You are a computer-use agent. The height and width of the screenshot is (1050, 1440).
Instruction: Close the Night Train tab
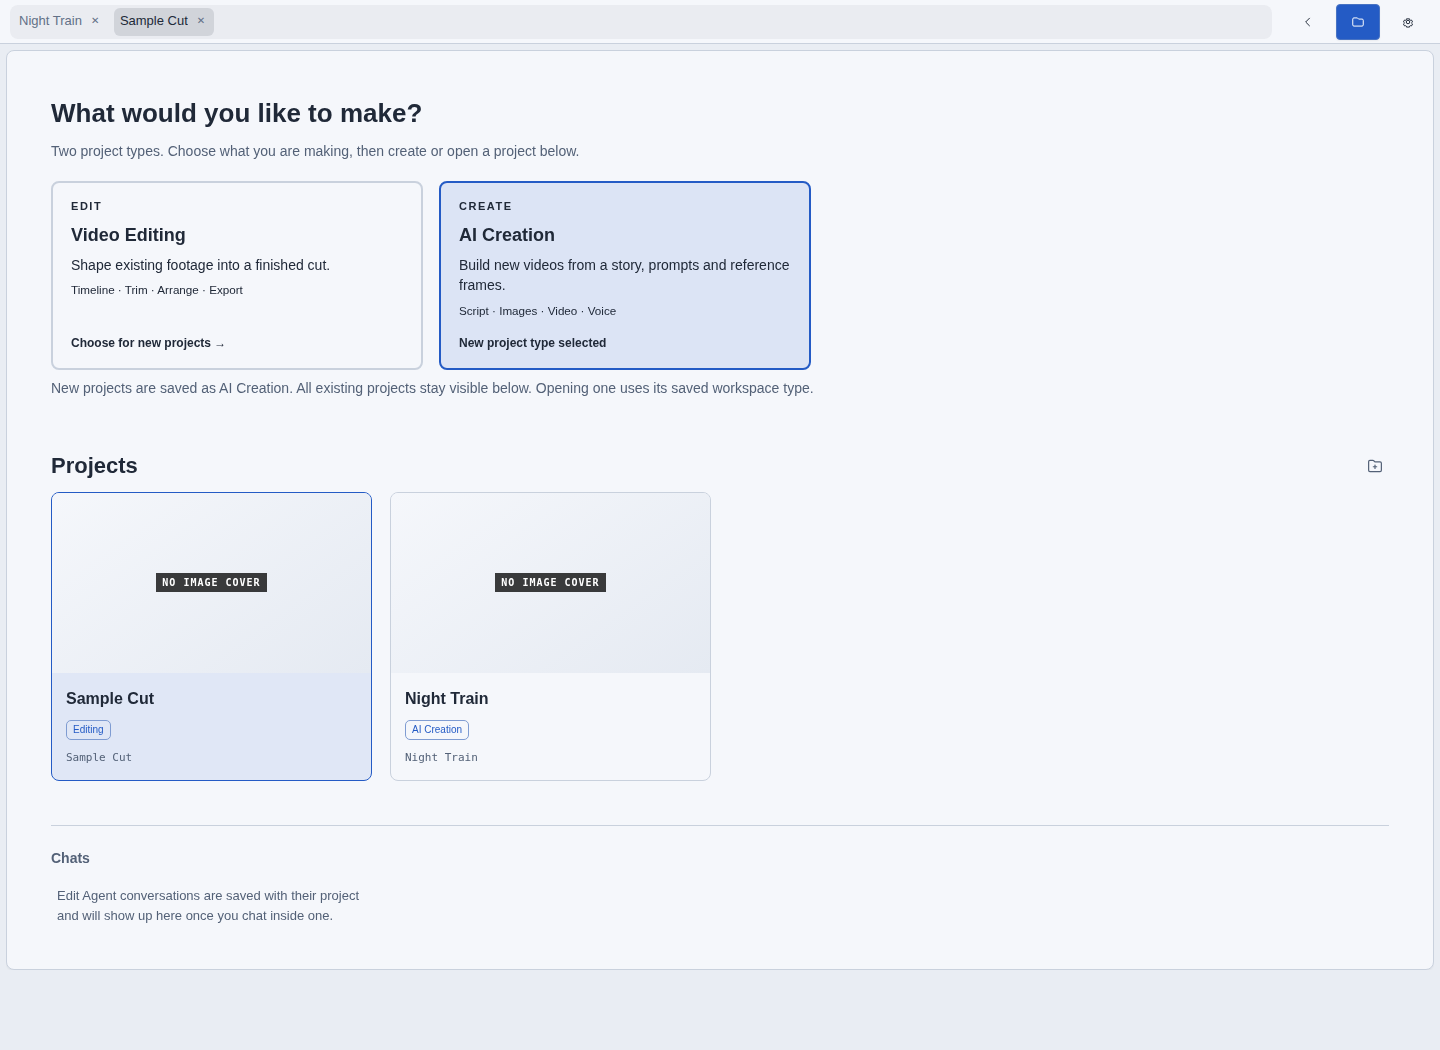[95, 21]
